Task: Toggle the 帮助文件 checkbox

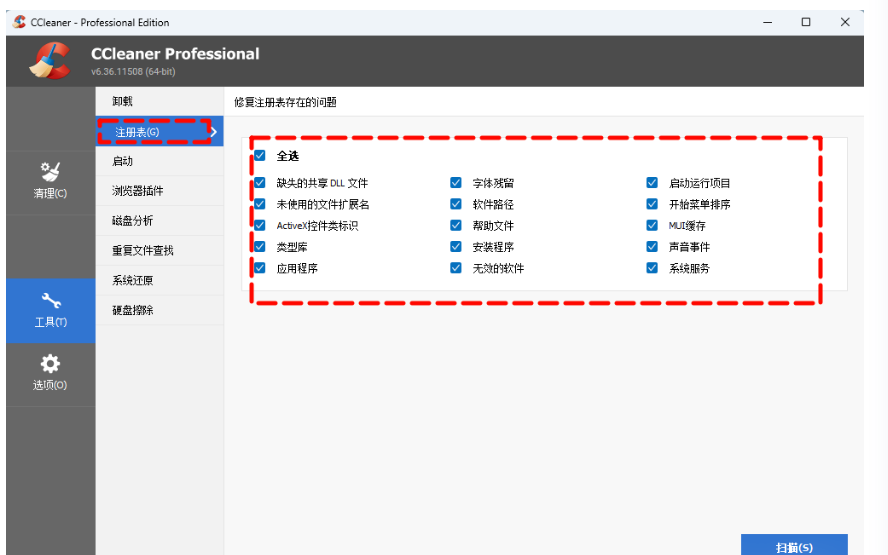Action: [456, 225]
